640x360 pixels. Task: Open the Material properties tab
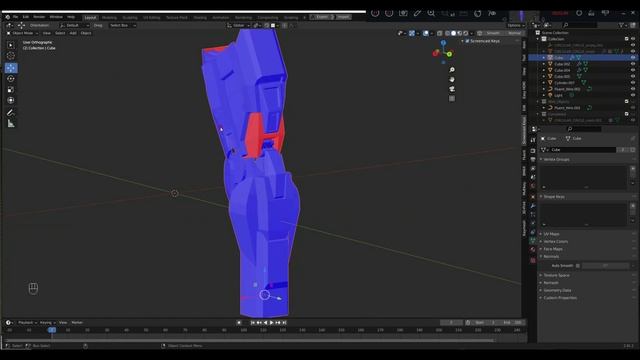pyautogui.click(x=533, y=249)
